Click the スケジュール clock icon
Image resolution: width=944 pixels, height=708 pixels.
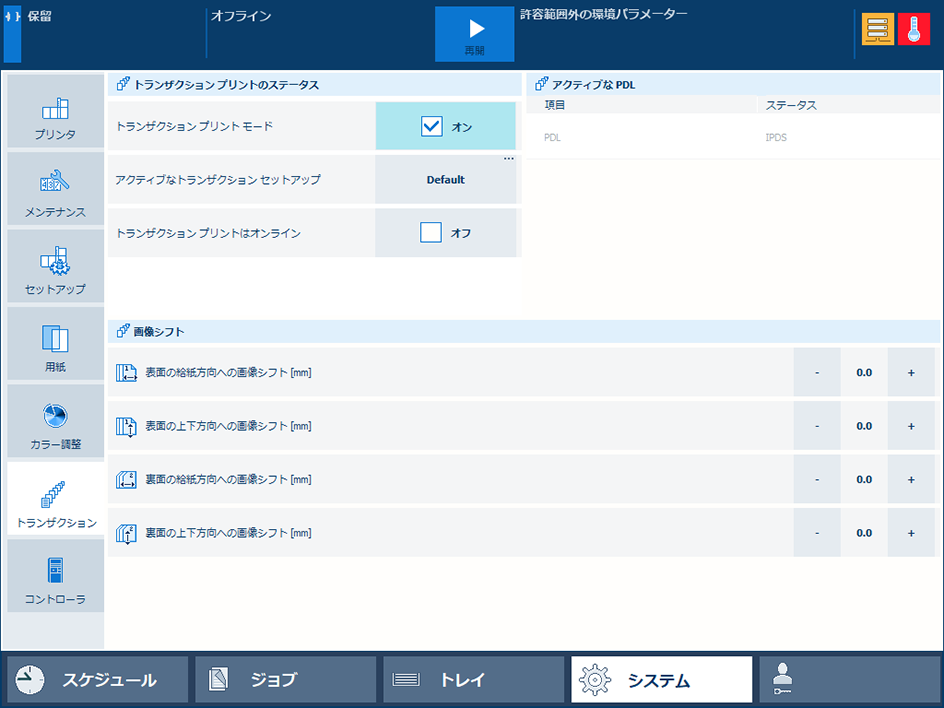tap(30, 680)
